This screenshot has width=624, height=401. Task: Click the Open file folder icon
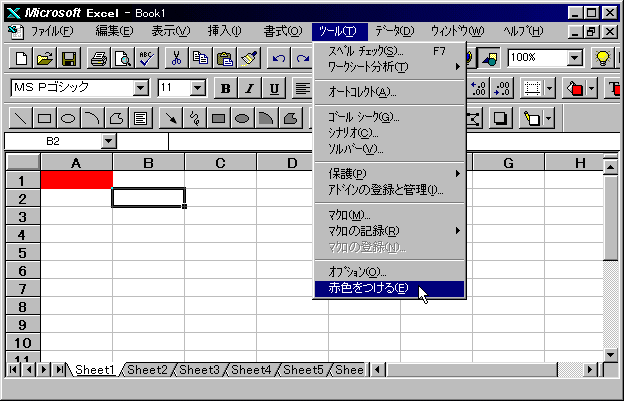[x=45, y=59]
